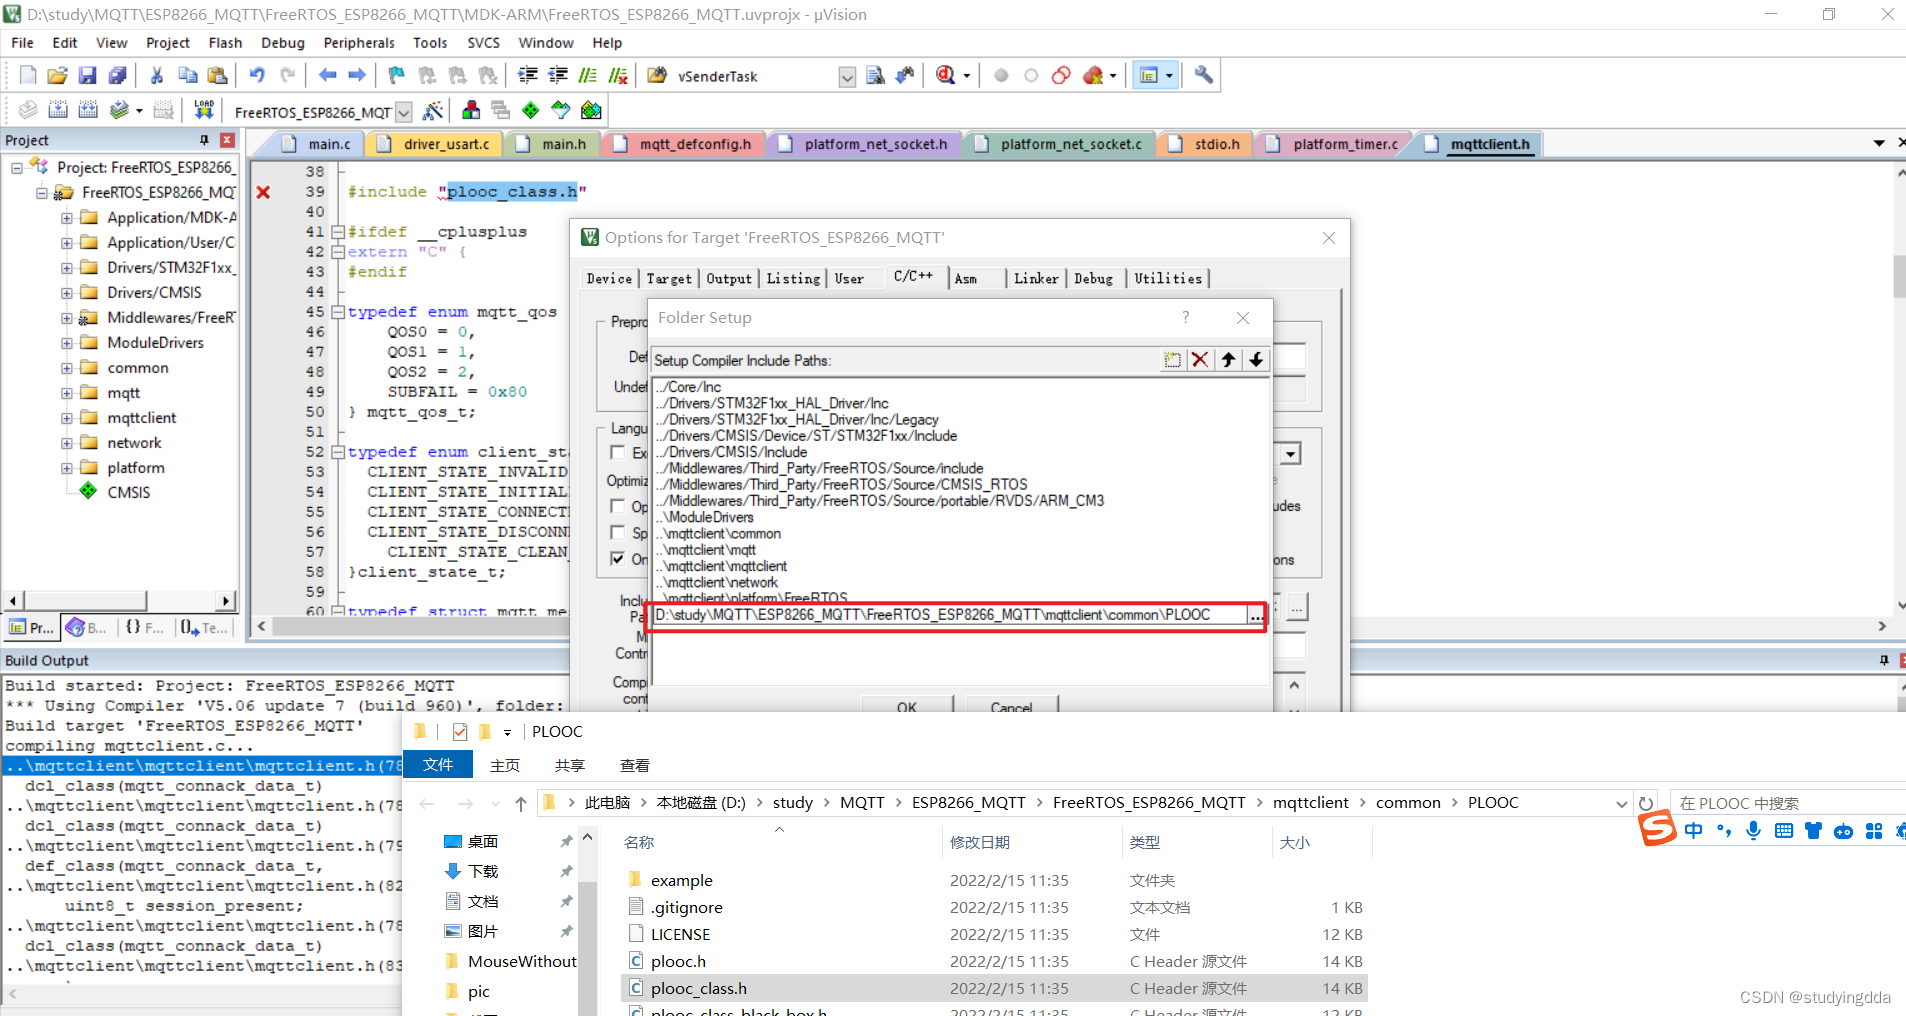
Task: Open the SVCS menu
Action: (483, 43)
